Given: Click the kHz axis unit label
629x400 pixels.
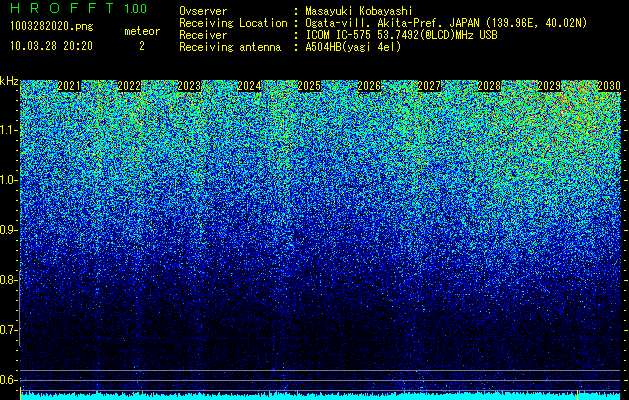Looking at the screenshot, I should point(9,81).
